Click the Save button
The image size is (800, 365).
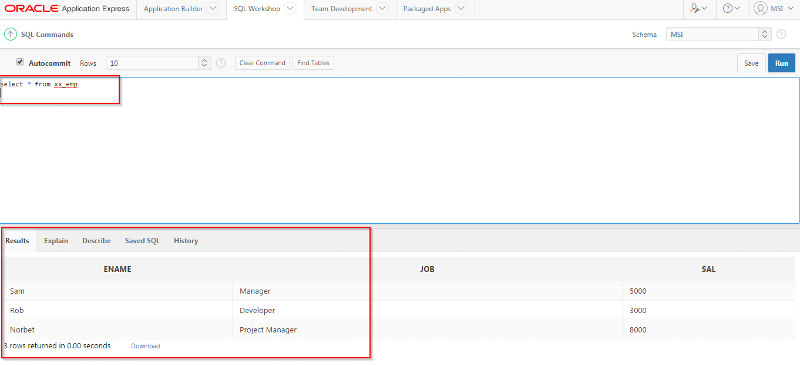click(x=751, y=63)
